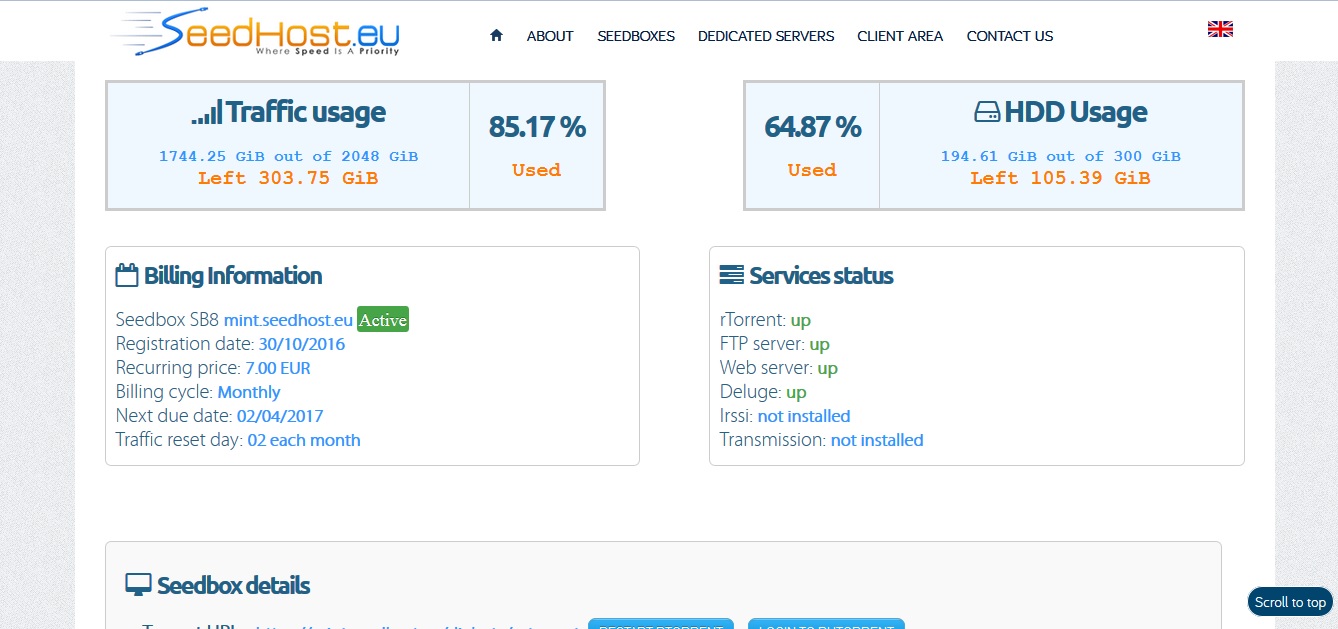1338x629 pixels.
Task: Click the Traffic usage heading
Action: pyautogui.click(x=306, y=112)
